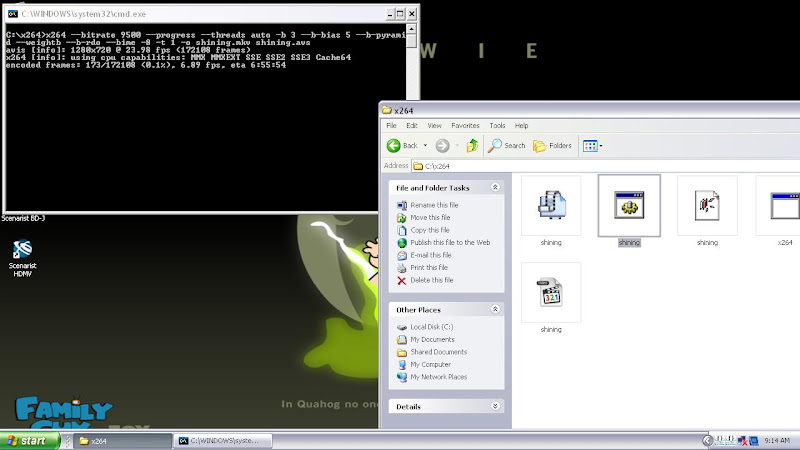Open the Tools menu

(497, 126)
